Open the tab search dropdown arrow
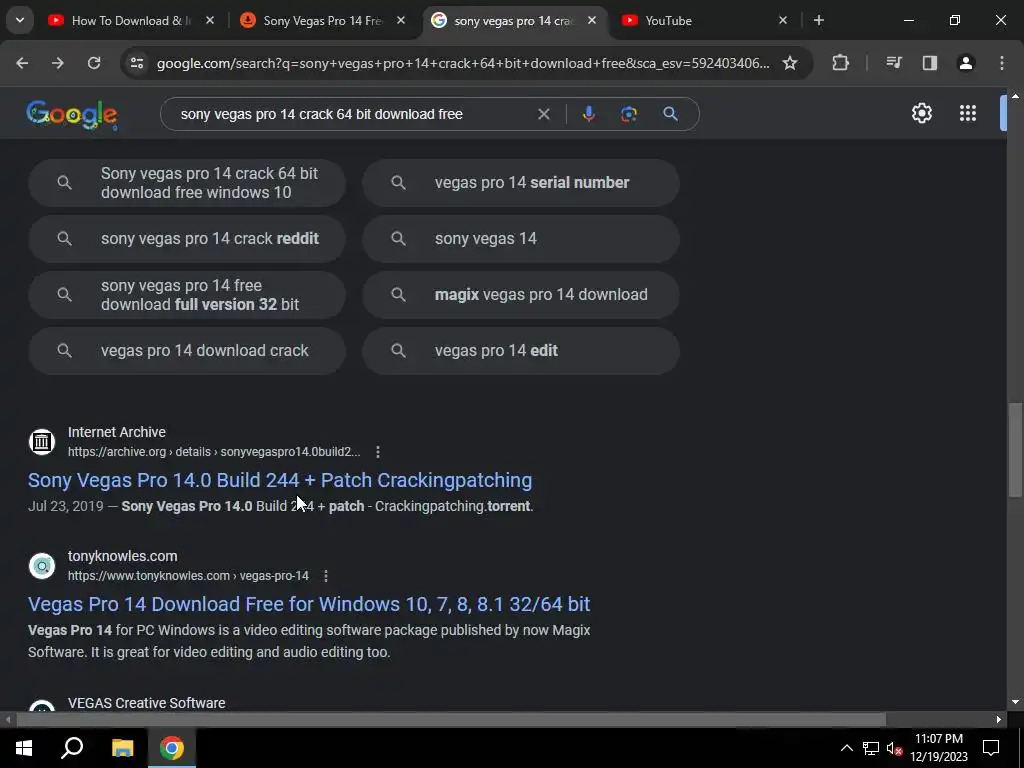1024x768 pixels. [x=20, y=20]
